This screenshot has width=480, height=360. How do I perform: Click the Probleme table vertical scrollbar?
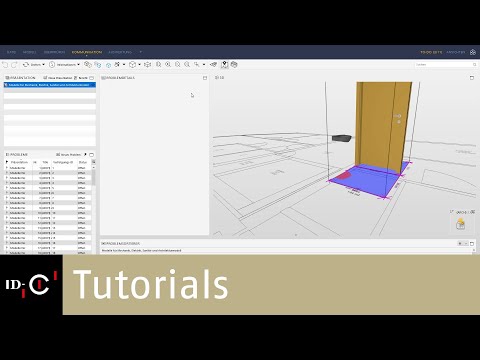(94, 177)
